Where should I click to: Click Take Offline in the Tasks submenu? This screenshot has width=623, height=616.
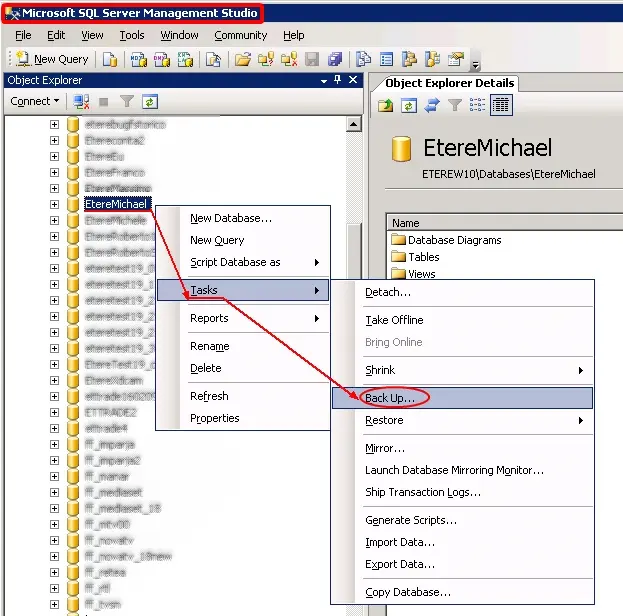(394, 320)
